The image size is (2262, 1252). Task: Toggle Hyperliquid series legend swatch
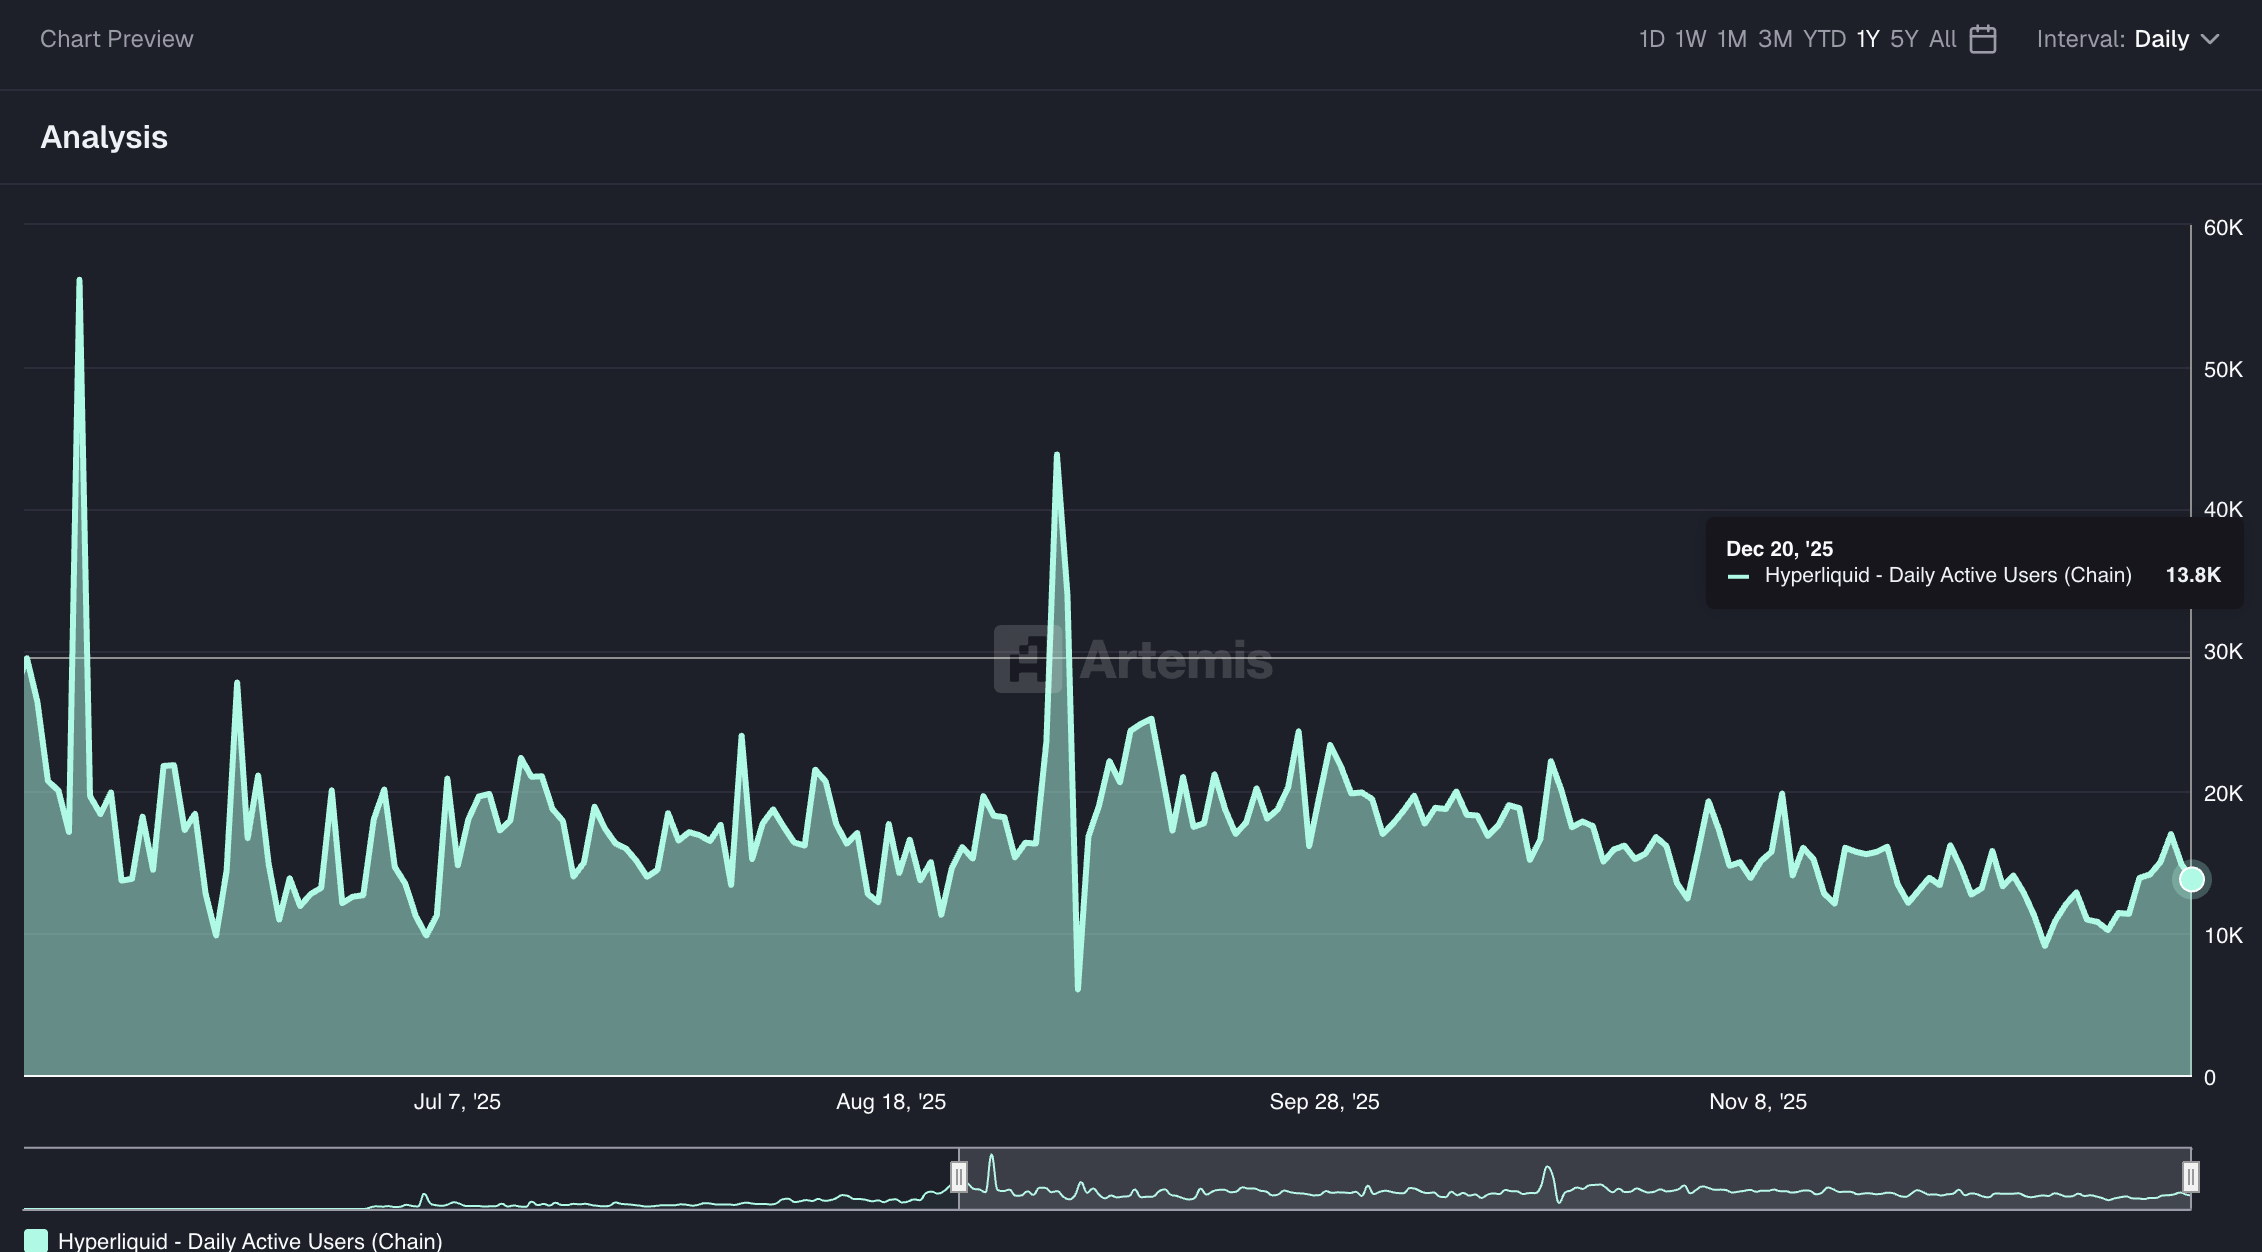click(36, 1241)
